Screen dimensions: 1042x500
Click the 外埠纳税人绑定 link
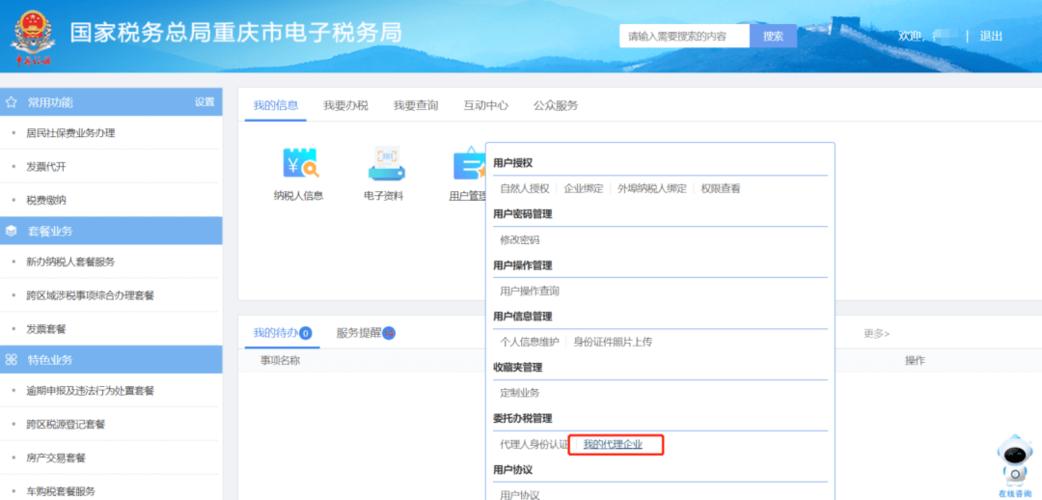pyautogui.click(x=652, y=189)
